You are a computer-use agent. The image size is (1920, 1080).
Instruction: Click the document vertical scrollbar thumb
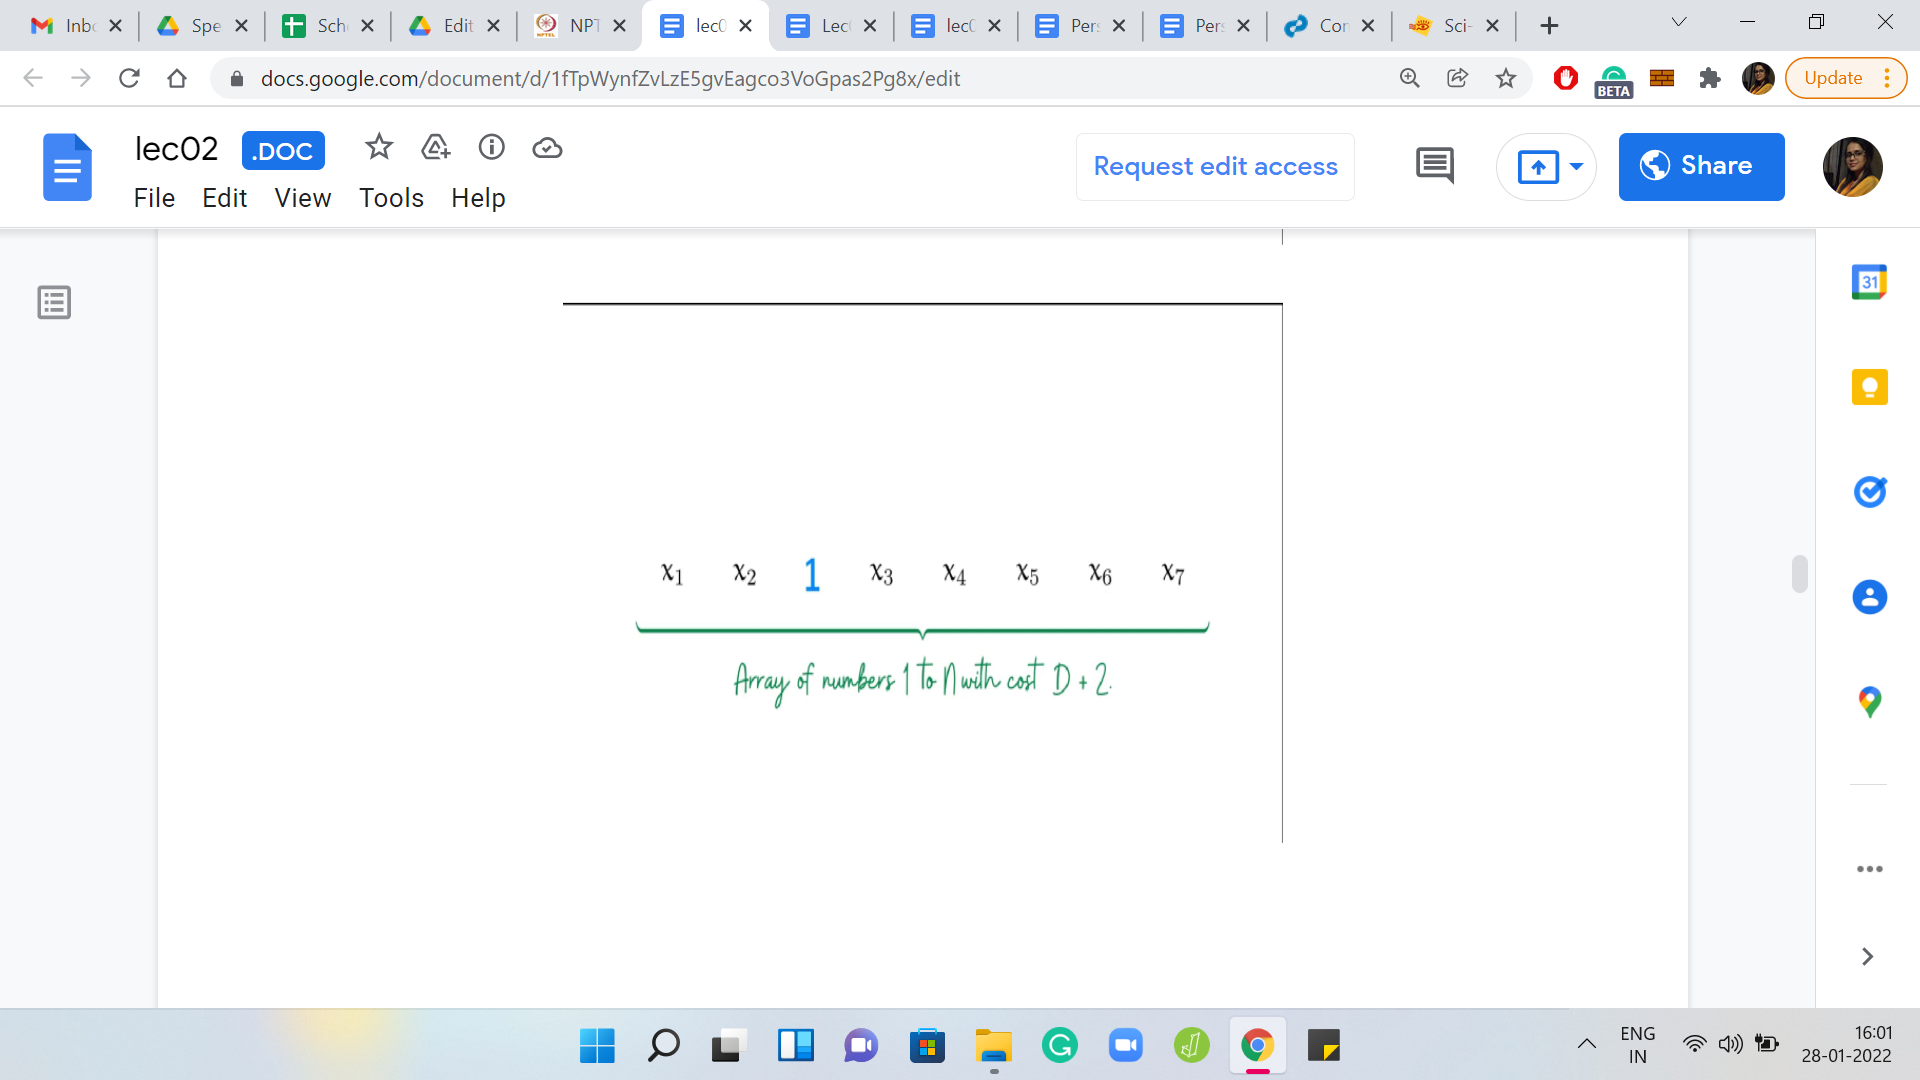[x=1799, y=574]
